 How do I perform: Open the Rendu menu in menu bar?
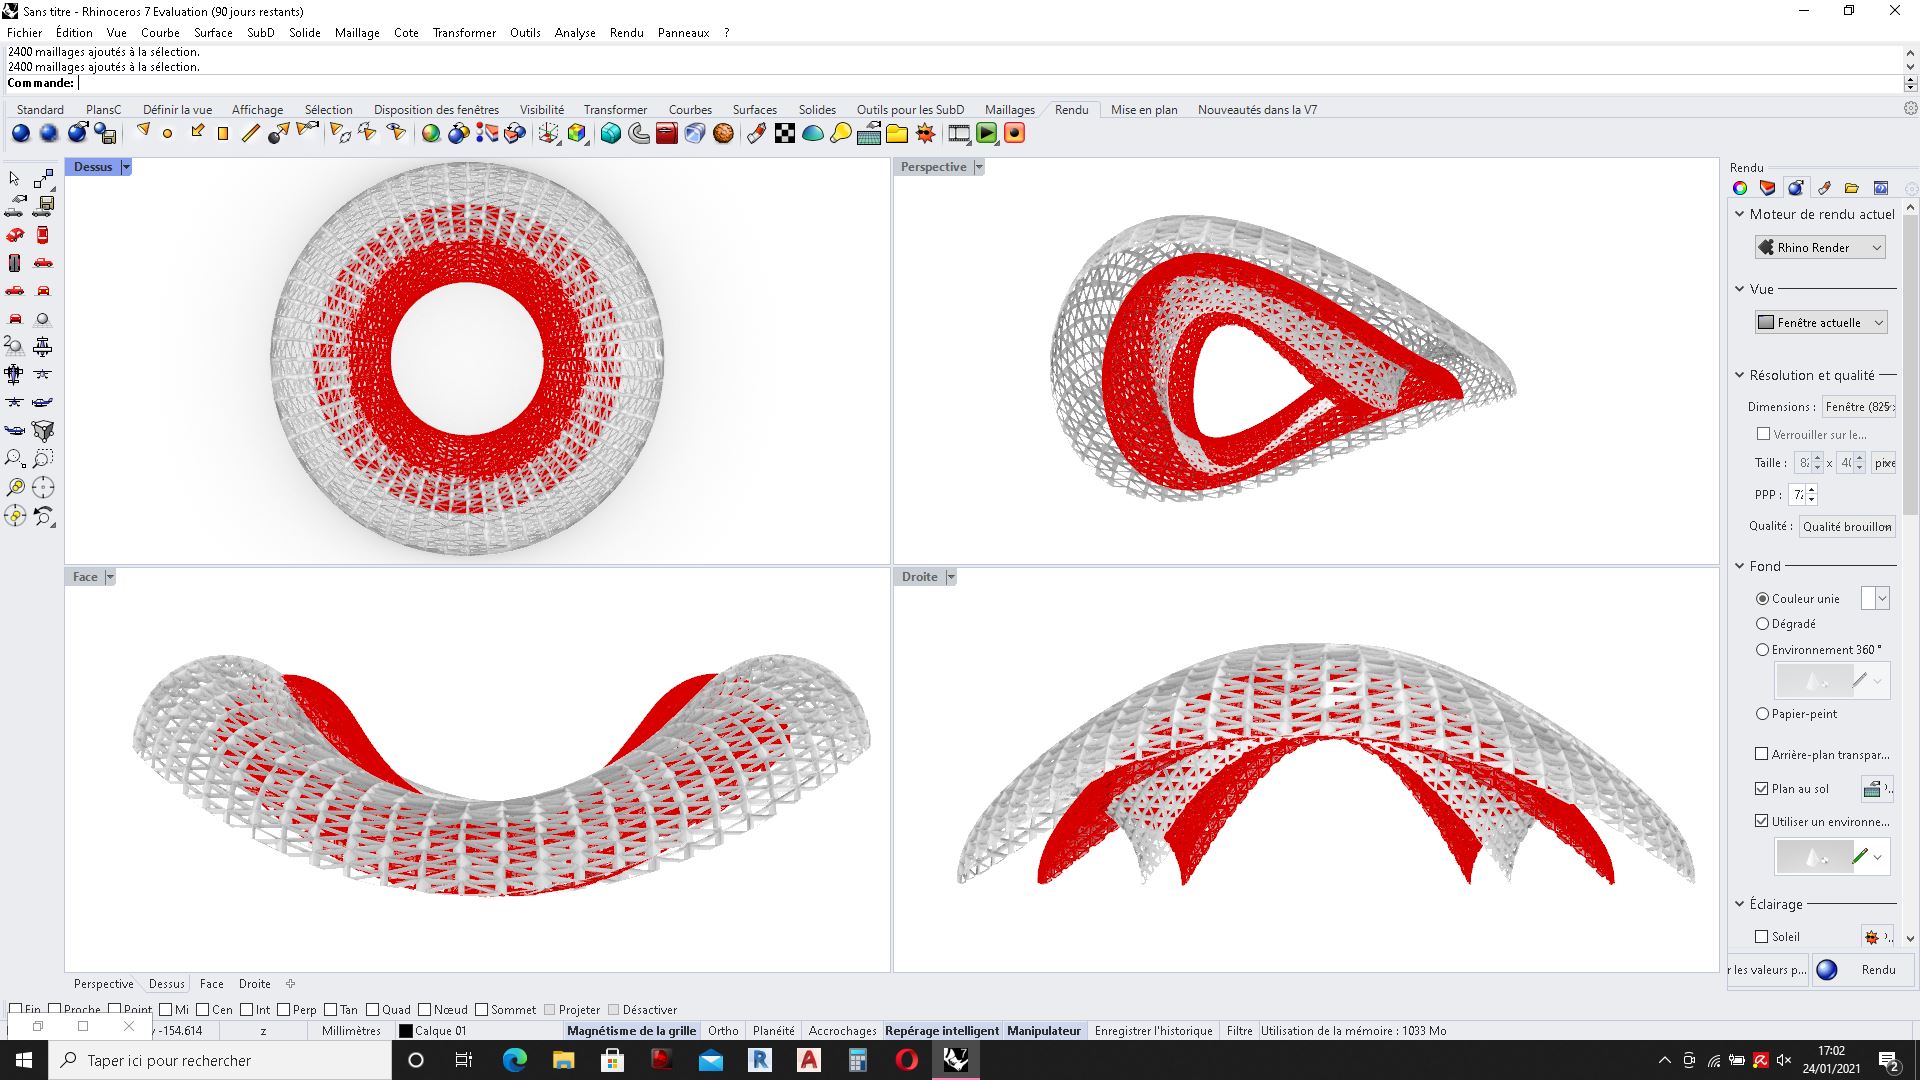click(626, 33)
